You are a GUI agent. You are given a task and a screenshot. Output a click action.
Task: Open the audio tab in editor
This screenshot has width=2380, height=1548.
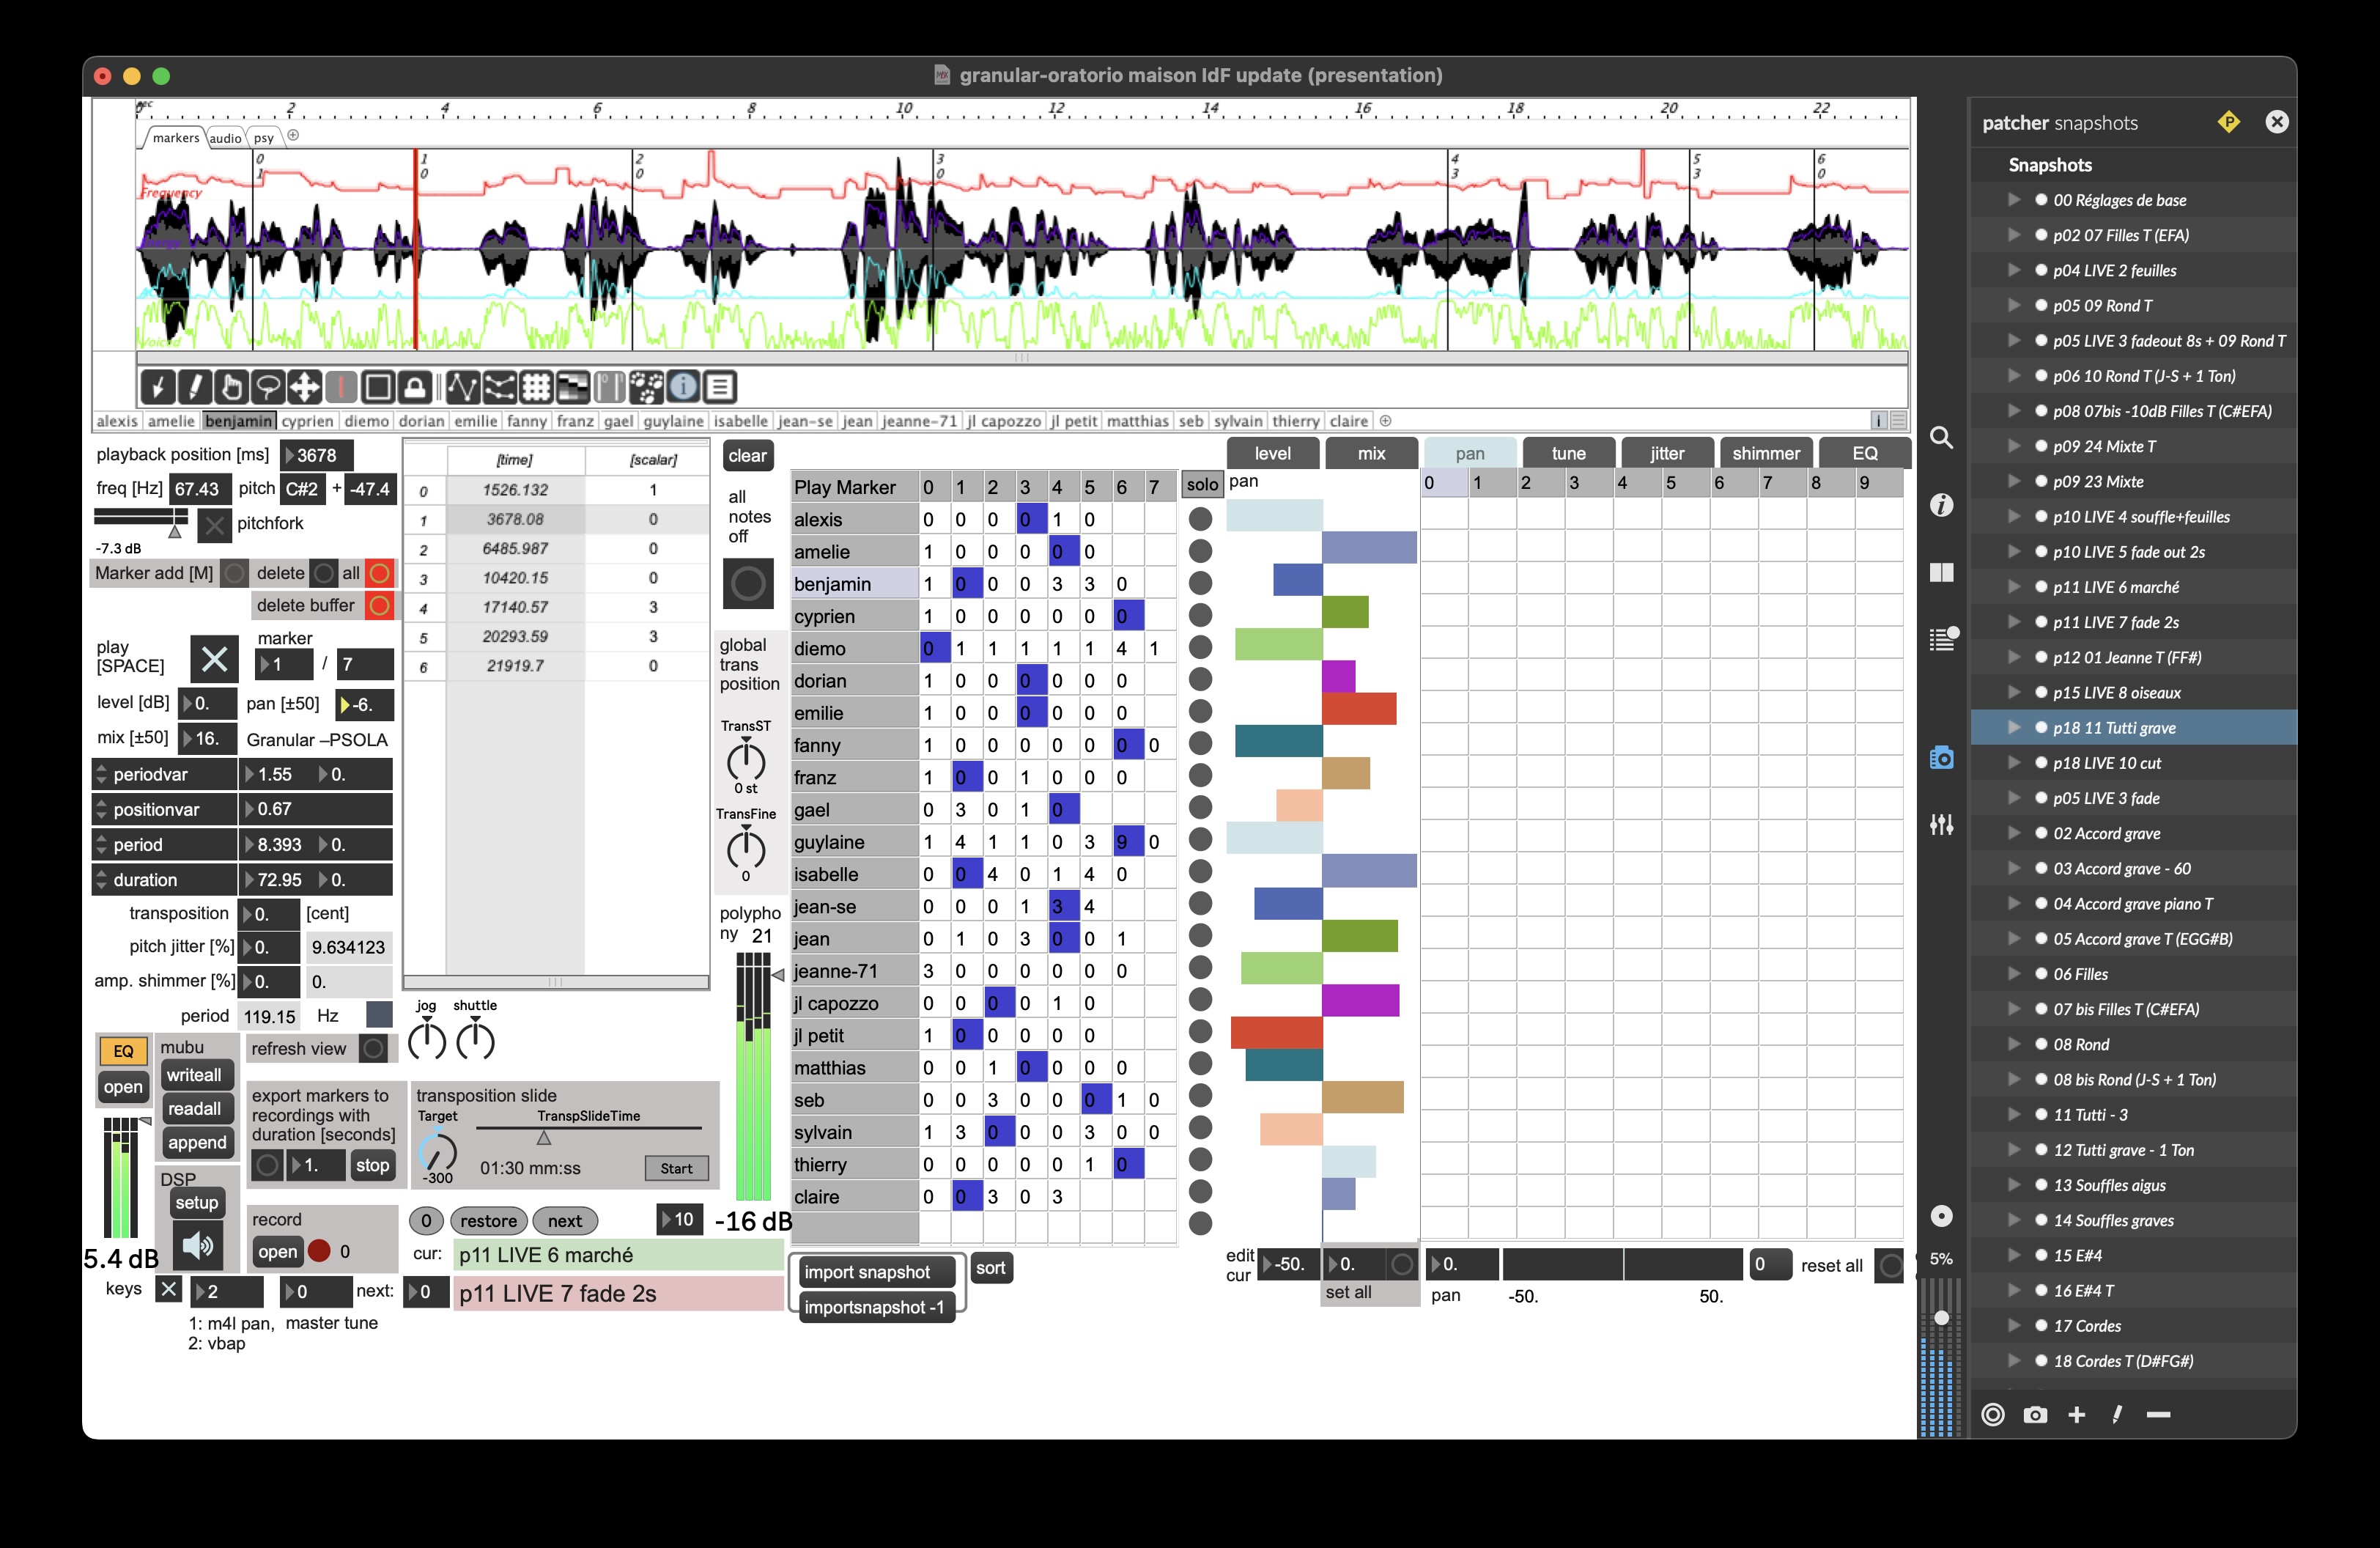tap(225, 138)
